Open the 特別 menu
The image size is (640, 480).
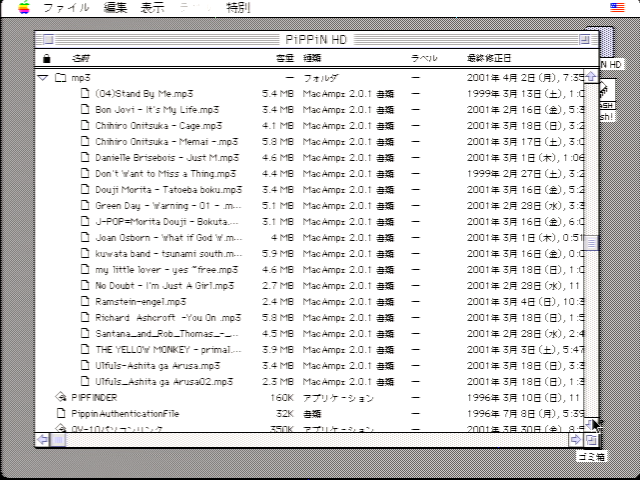pos(238,8)
